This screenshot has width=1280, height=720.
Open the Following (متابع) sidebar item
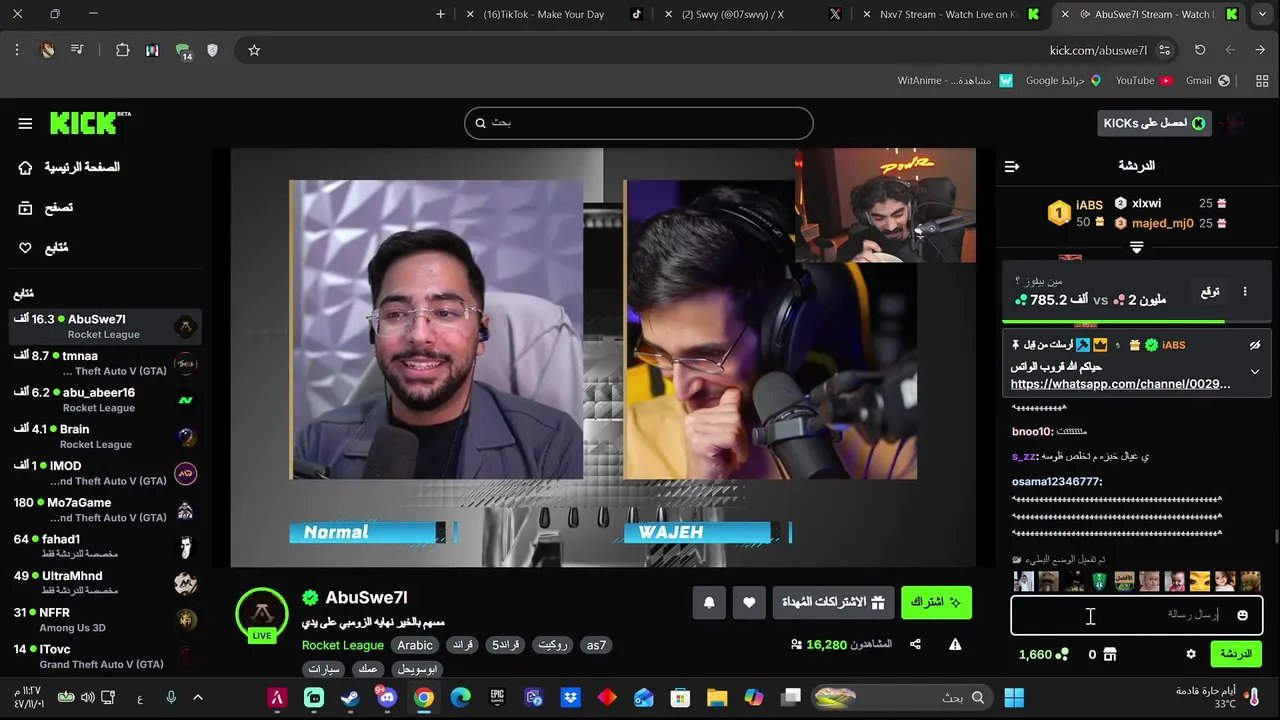(x=43, y=248)
